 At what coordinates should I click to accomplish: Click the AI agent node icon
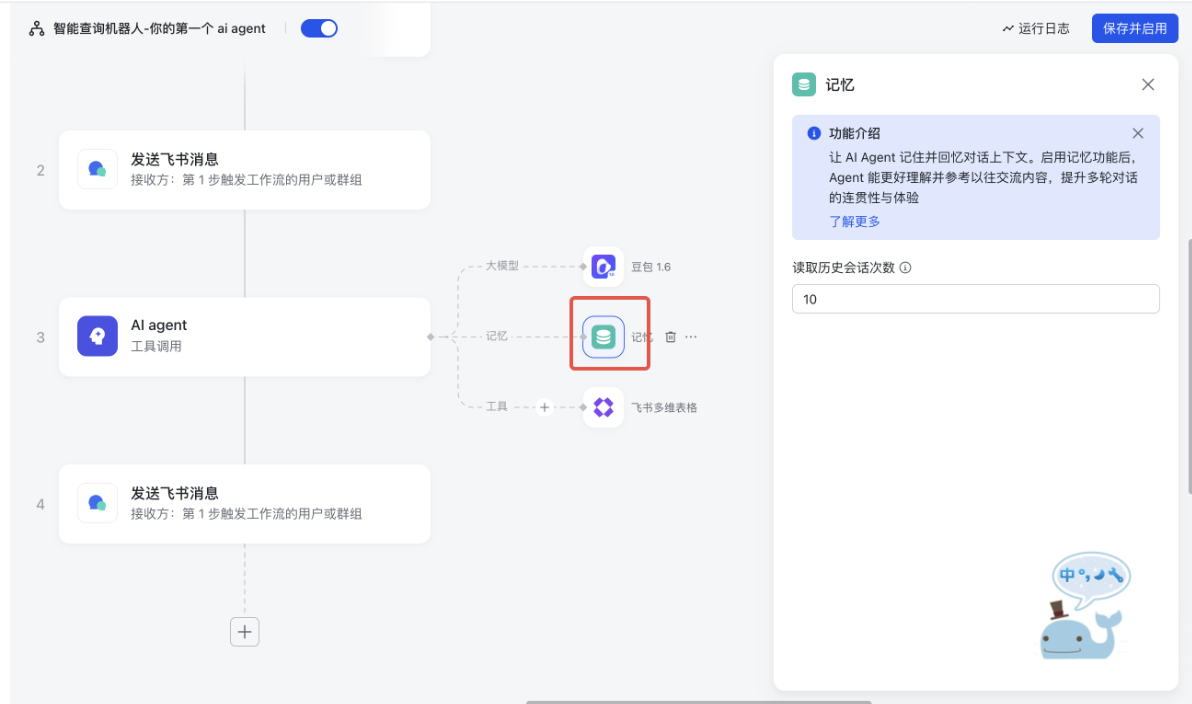[x=97, y=336]
